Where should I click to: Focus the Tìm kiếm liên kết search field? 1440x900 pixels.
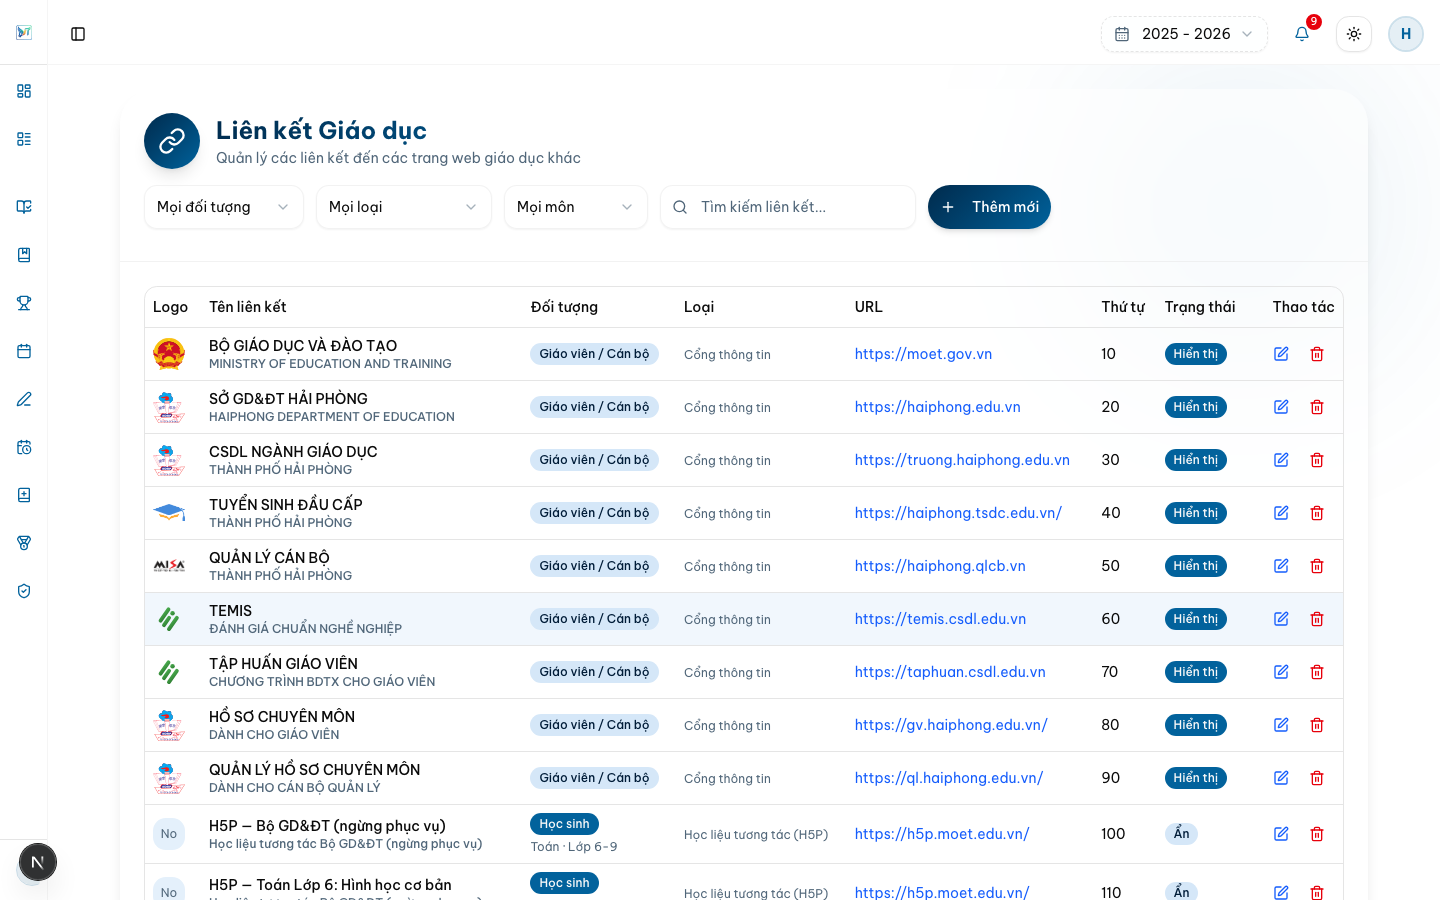(788, 207)
